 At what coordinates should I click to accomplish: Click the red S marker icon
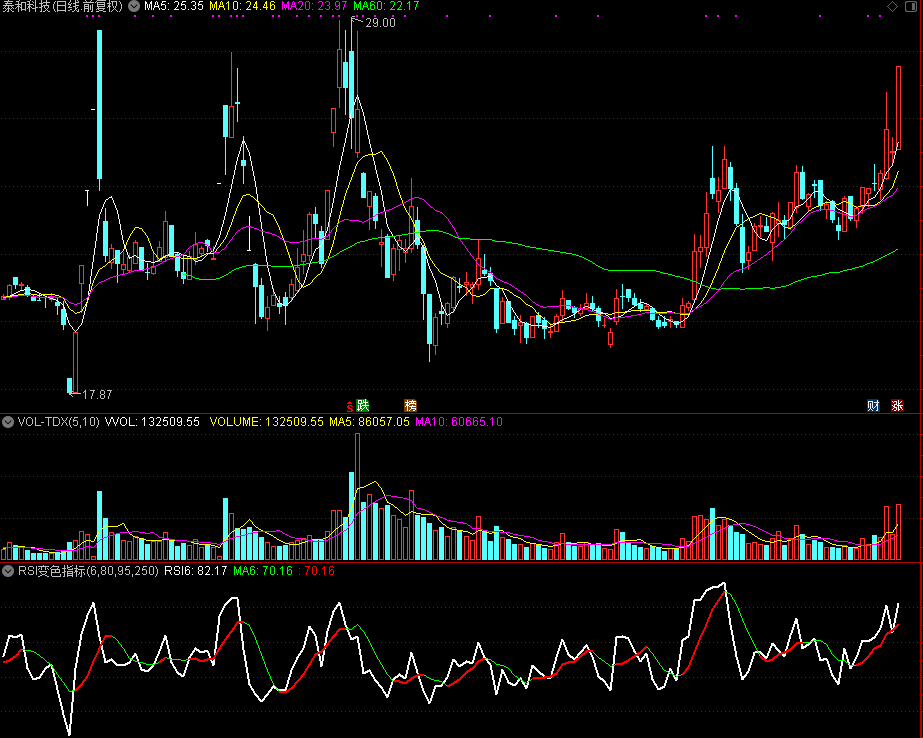pyautogui.click(x=350, y=406)
